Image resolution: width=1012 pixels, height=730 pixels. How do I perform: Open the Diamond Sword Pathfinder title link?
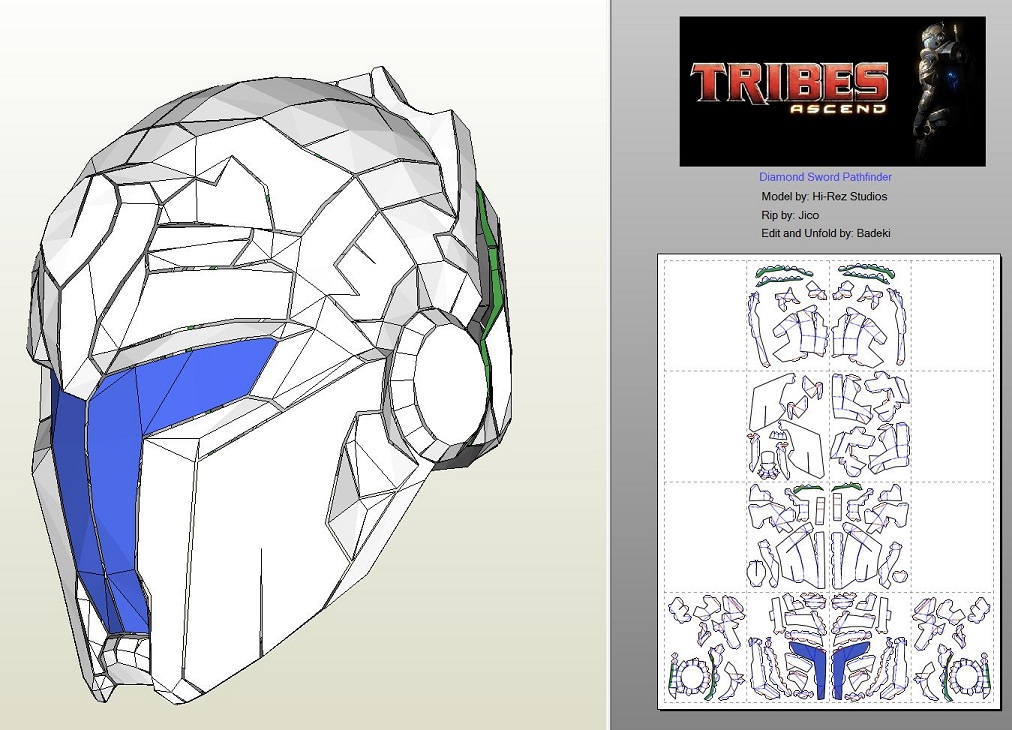click(x=825, y=177)
